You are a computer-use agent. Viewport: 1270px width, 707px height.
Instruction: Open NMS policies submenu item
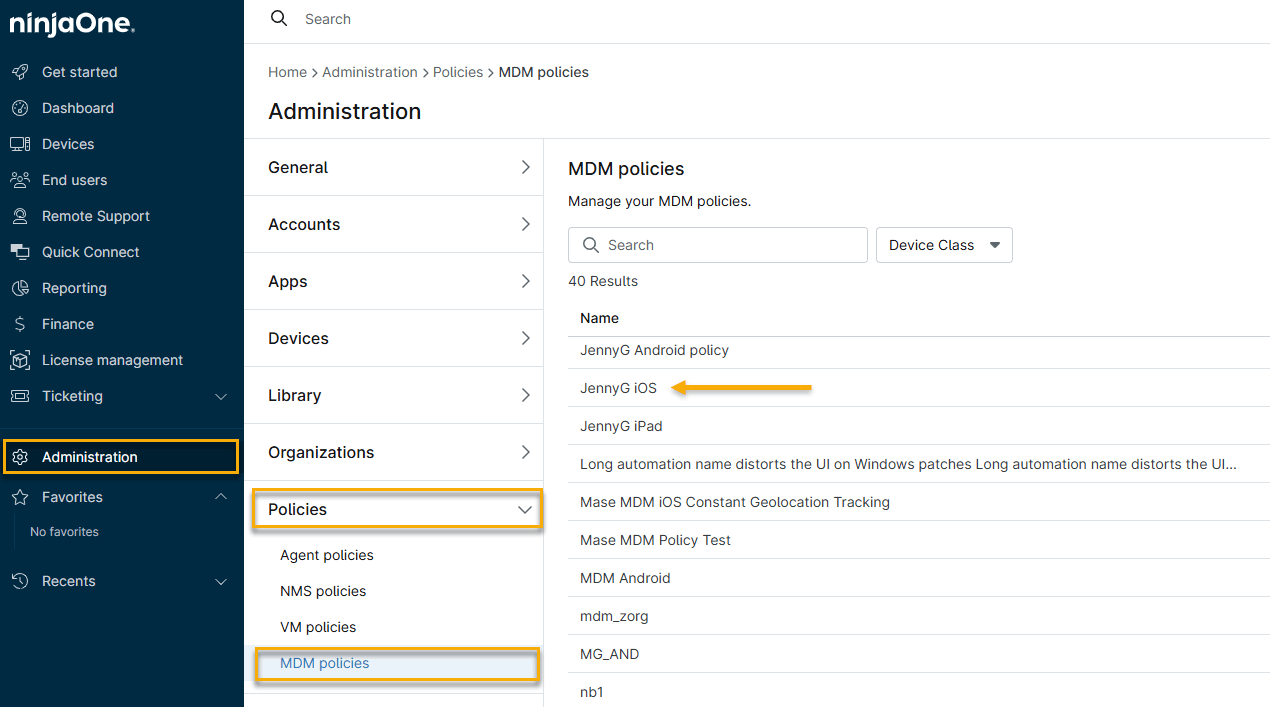(322, 591)
